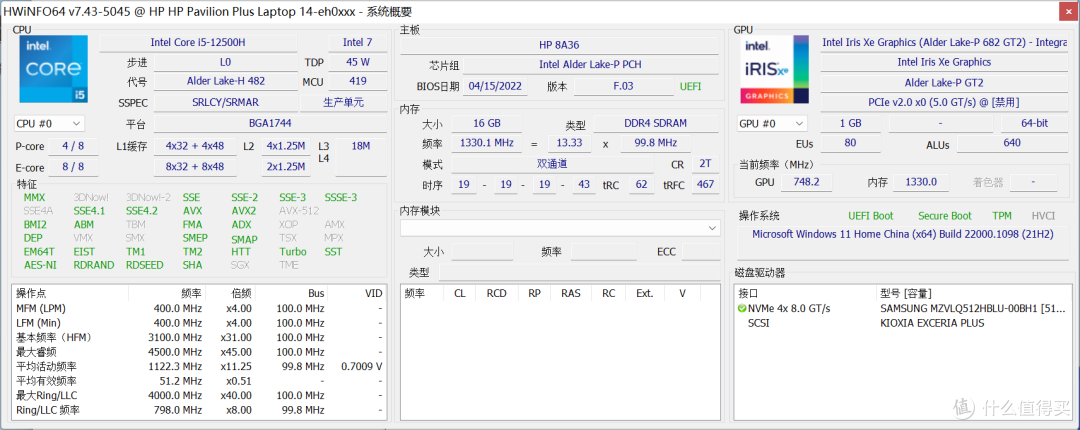Click the DDR4 SDRAM memory type field

tap(655, 123)
